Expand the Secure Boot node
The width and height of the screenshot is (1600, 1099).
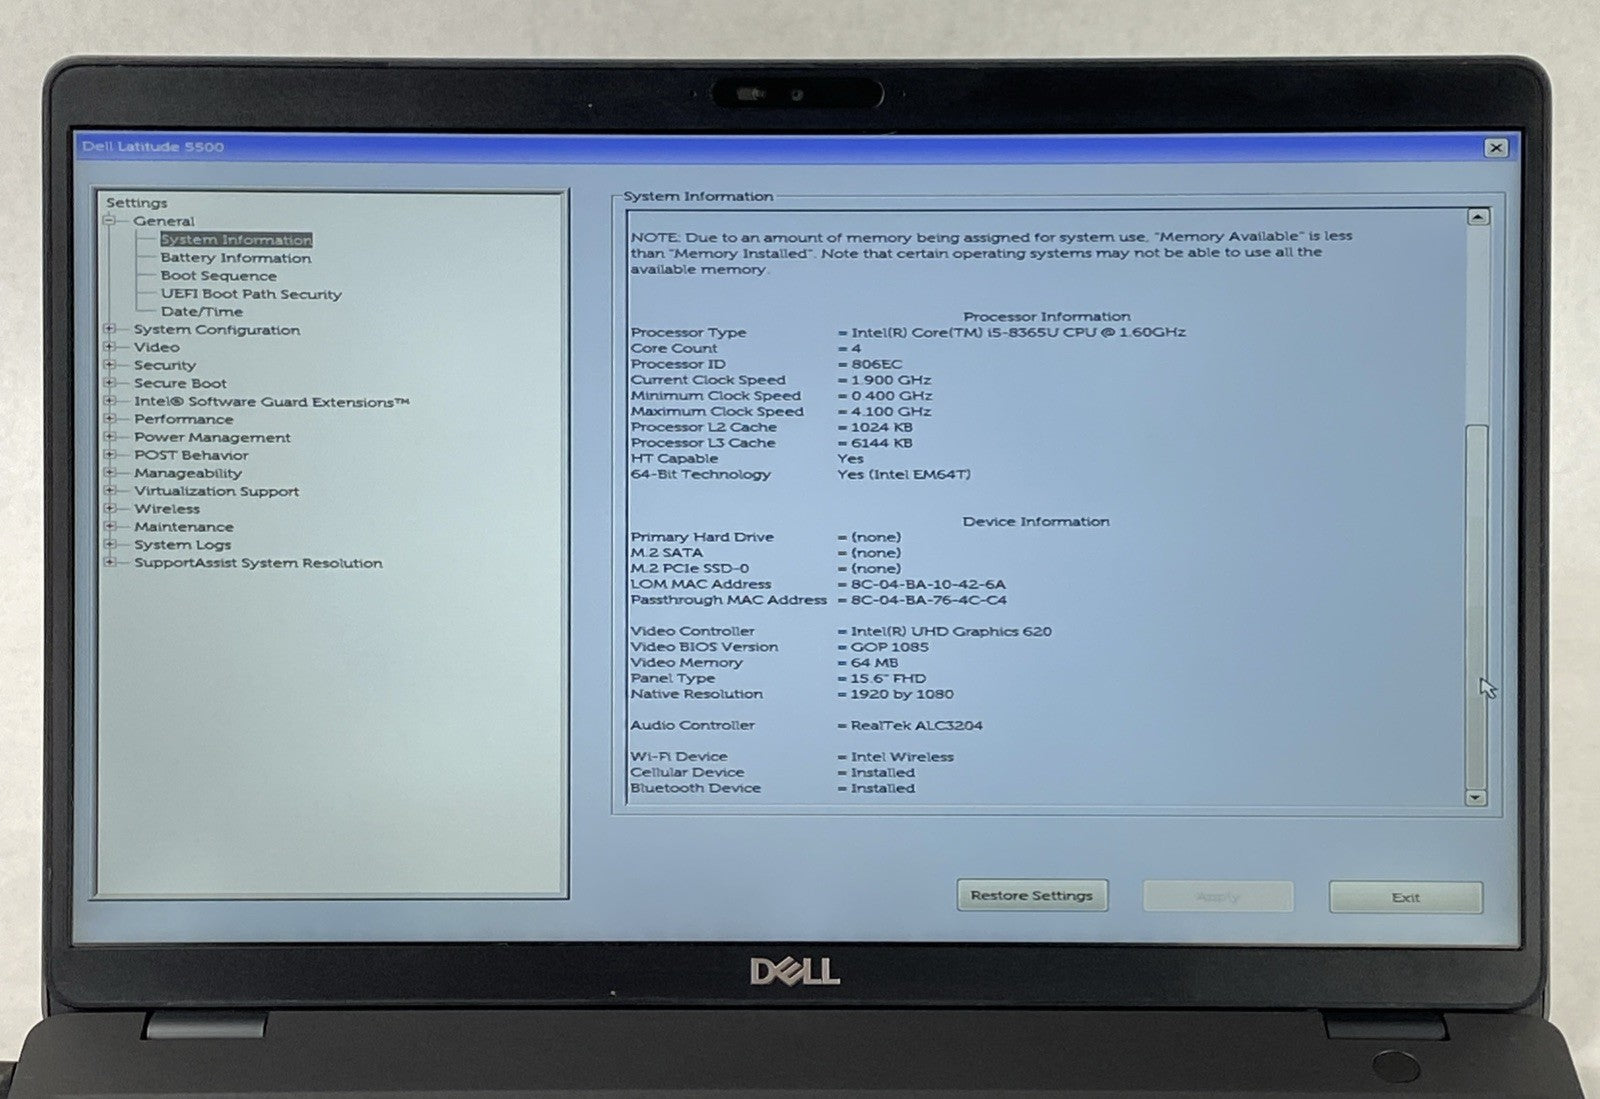(110, 383)
